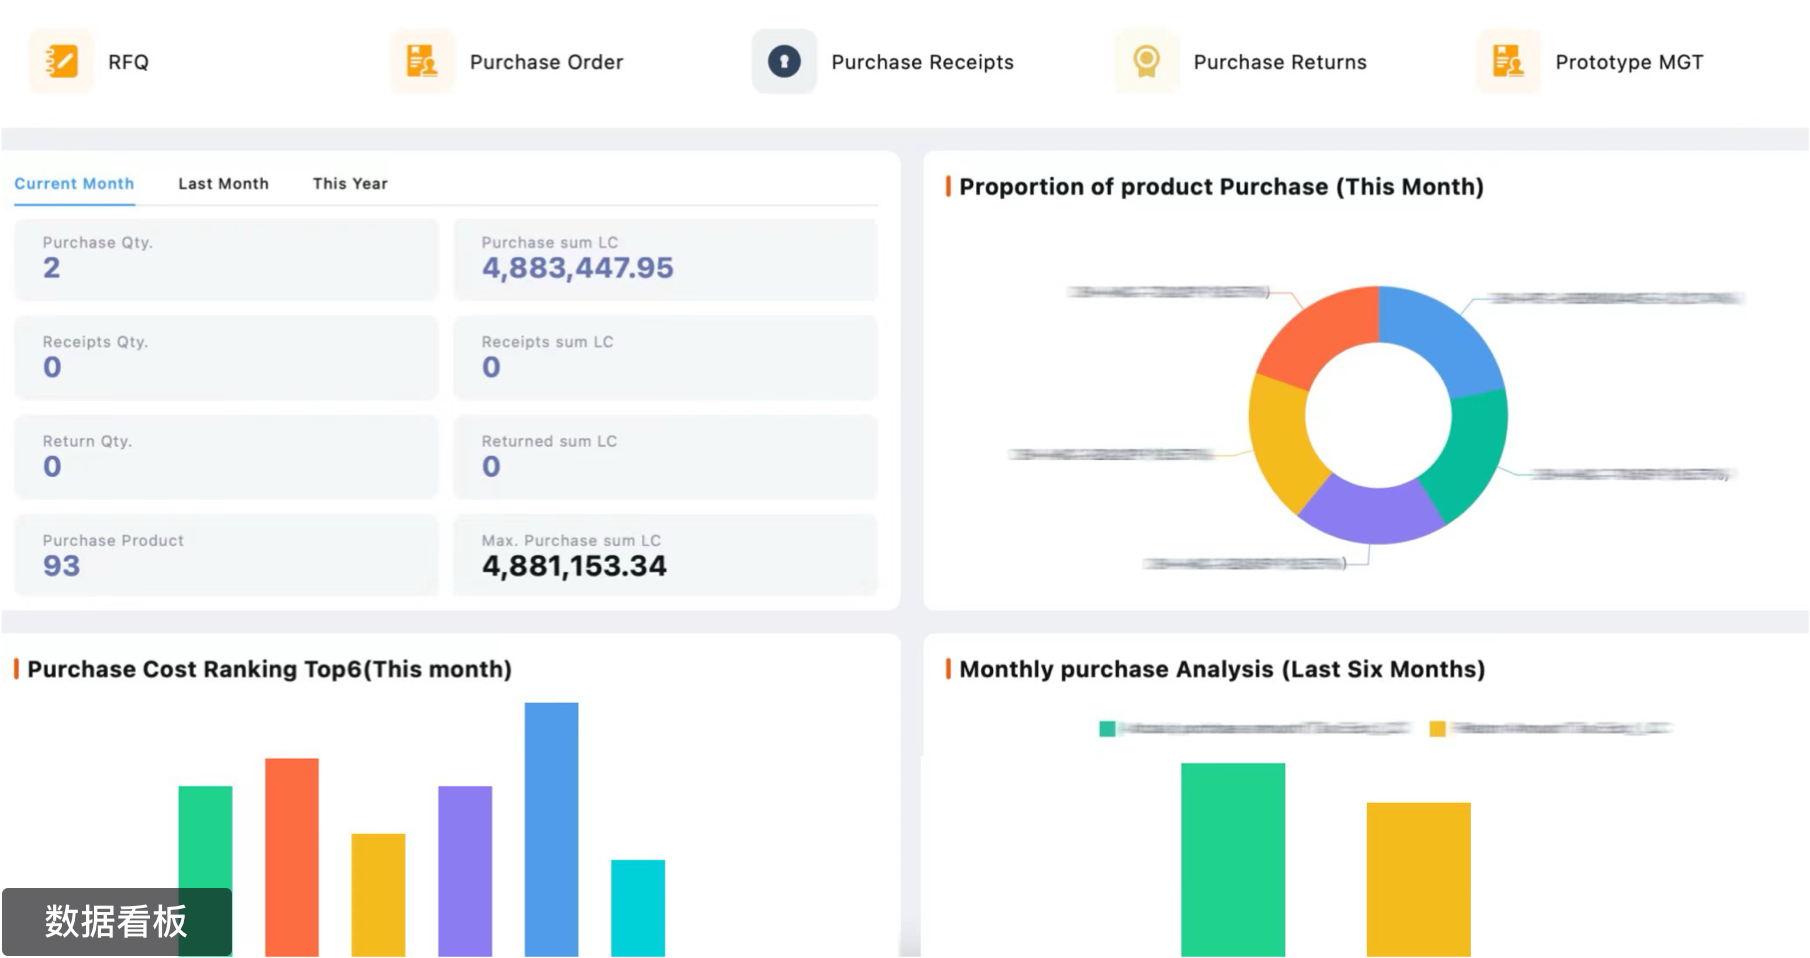
Task: Select the Purchase Returns medal icon
Action: (1146, 62)
